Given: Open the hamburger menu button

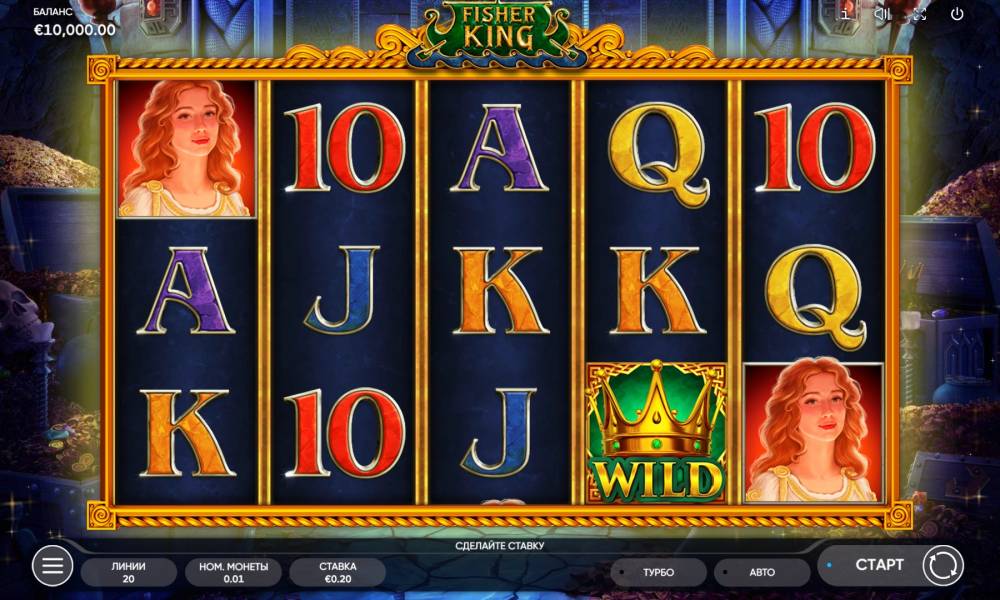Looking at the screenshot, I should (52, 565).
